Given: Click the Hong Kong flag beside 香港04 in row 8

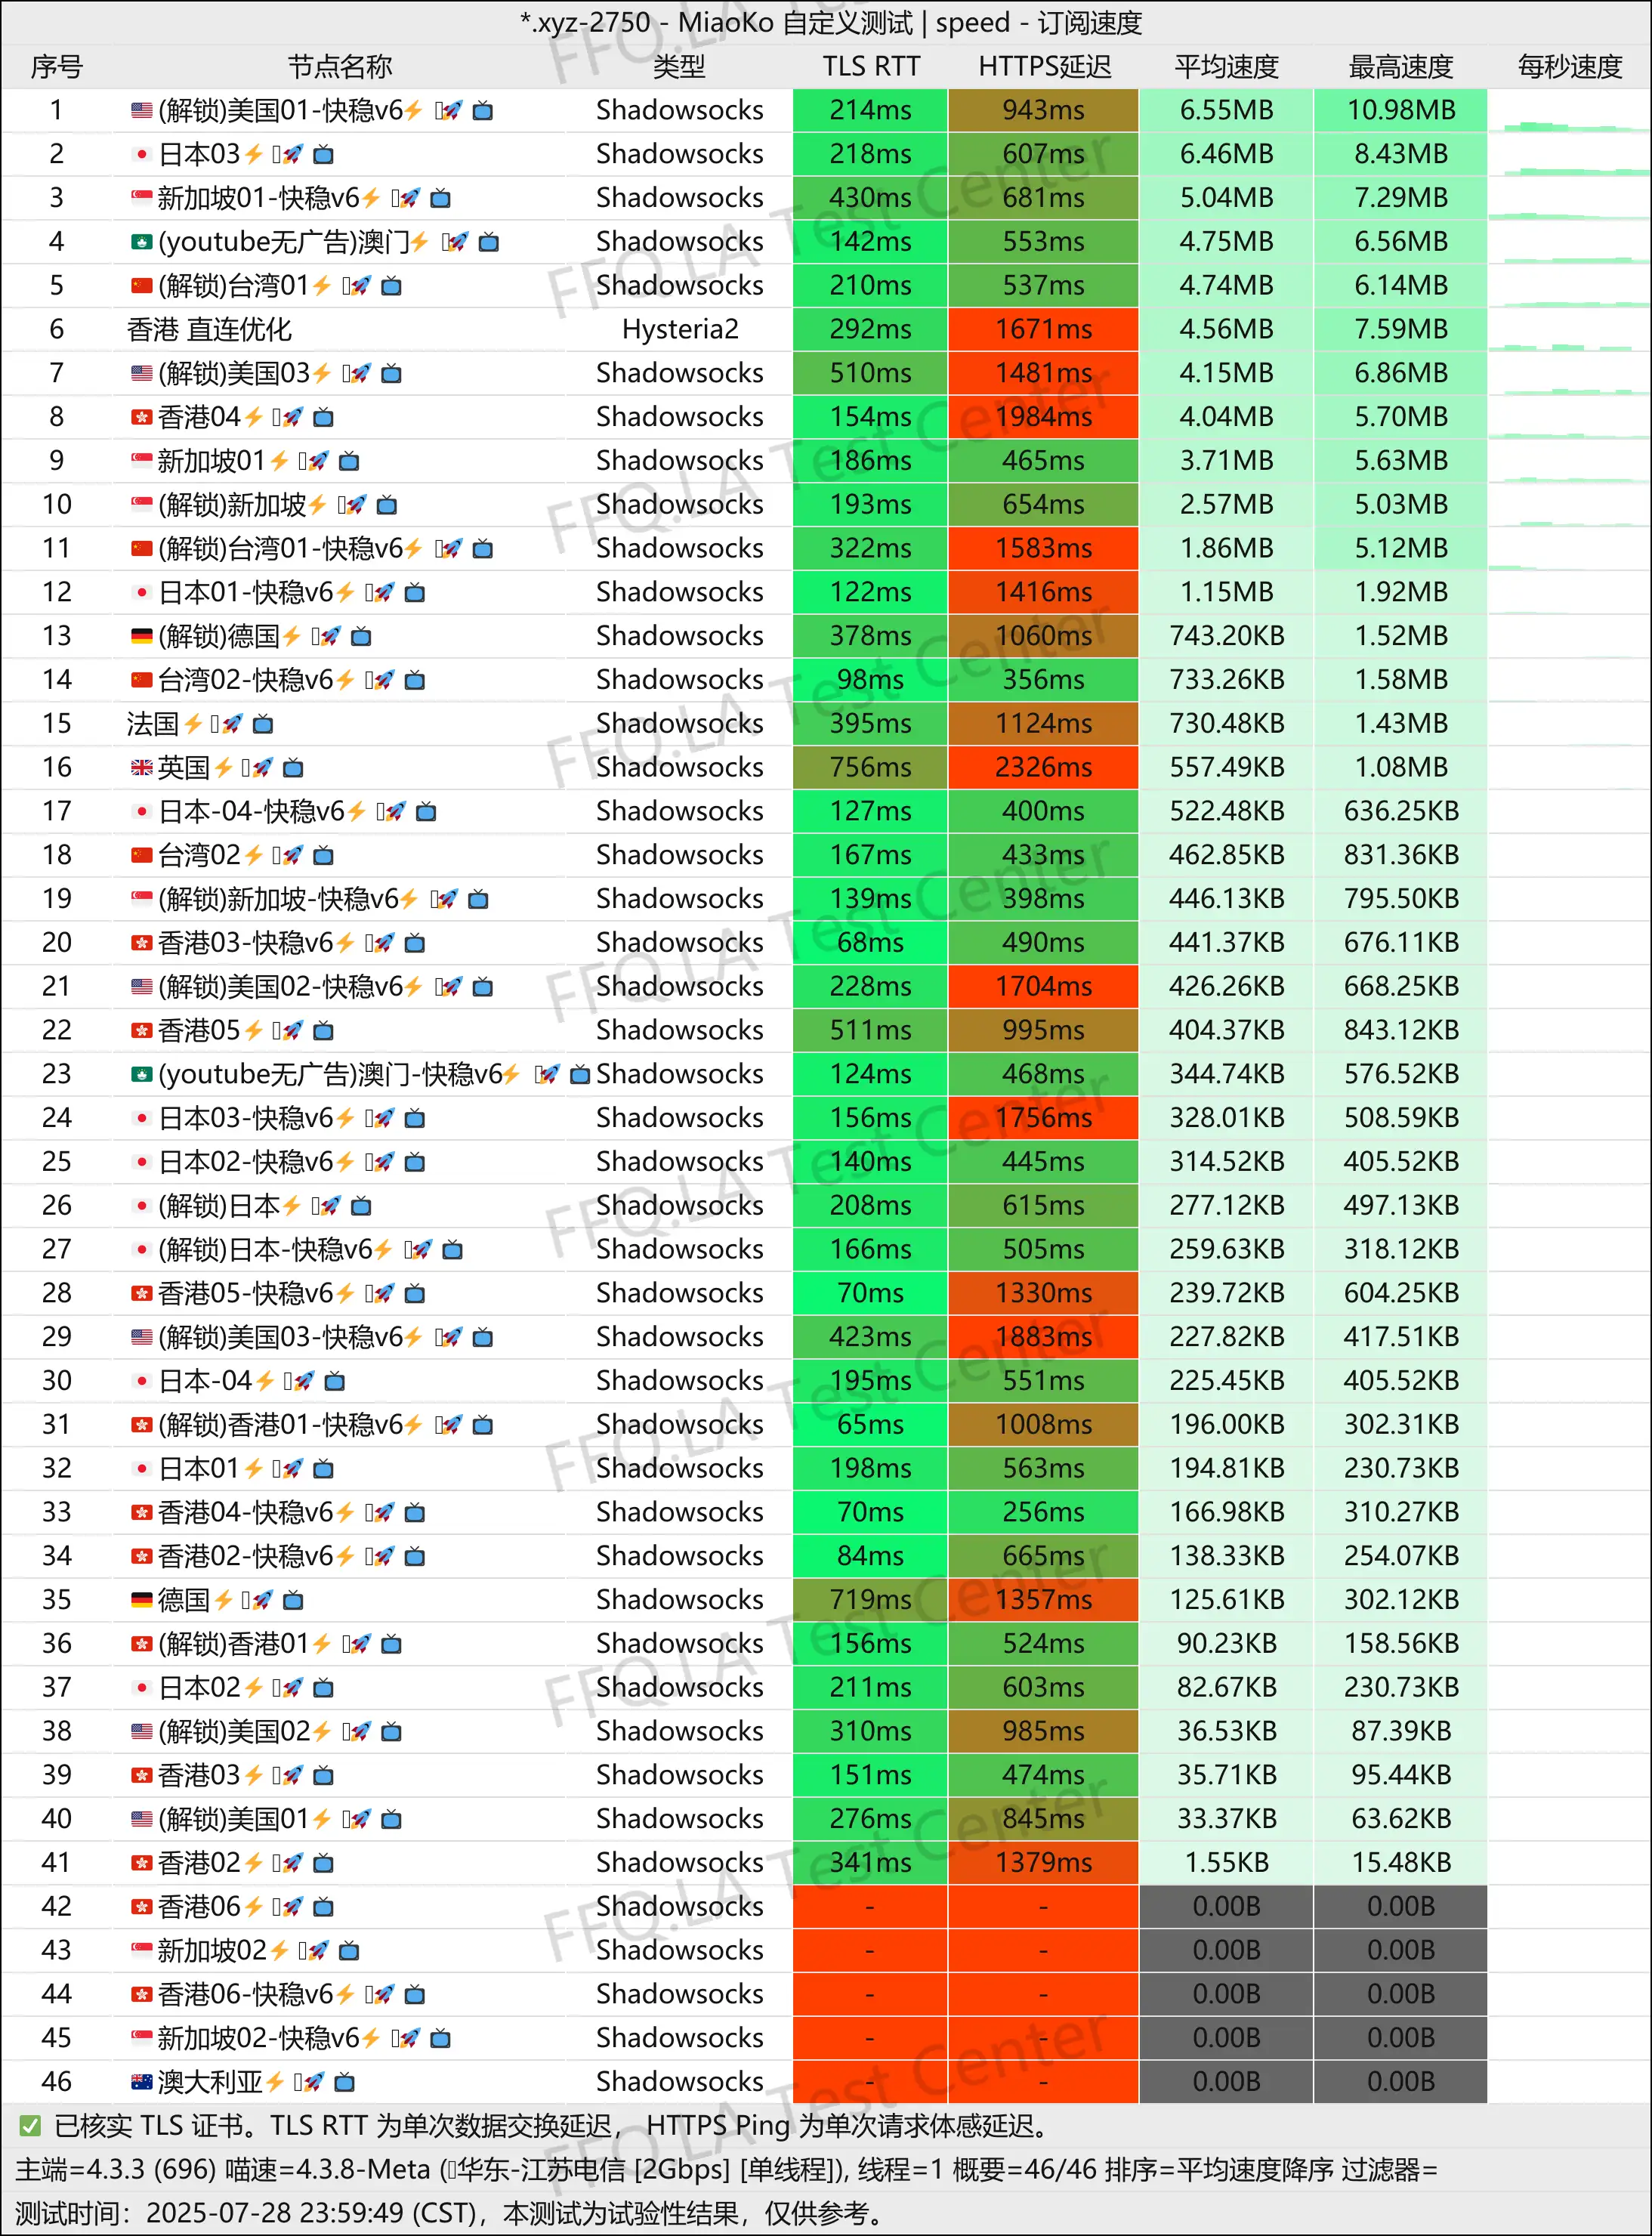Looking at the screenshot, I should (142, 418).
